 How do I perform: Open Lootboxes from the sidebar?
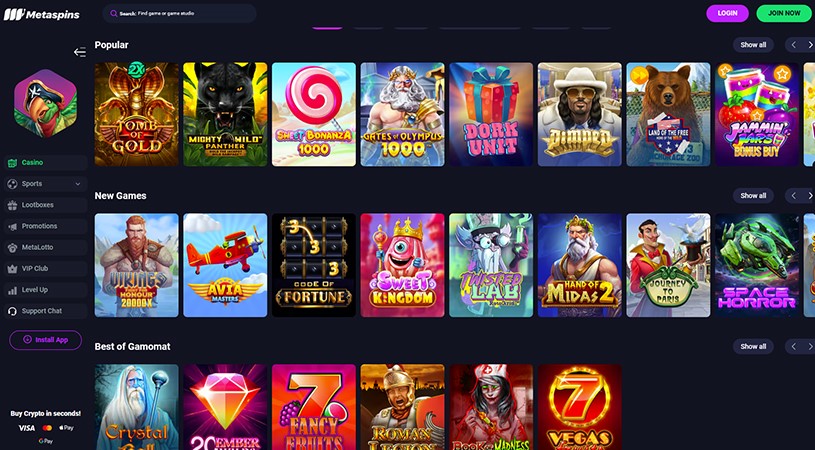pyautogui.click(x=46, y=205)
